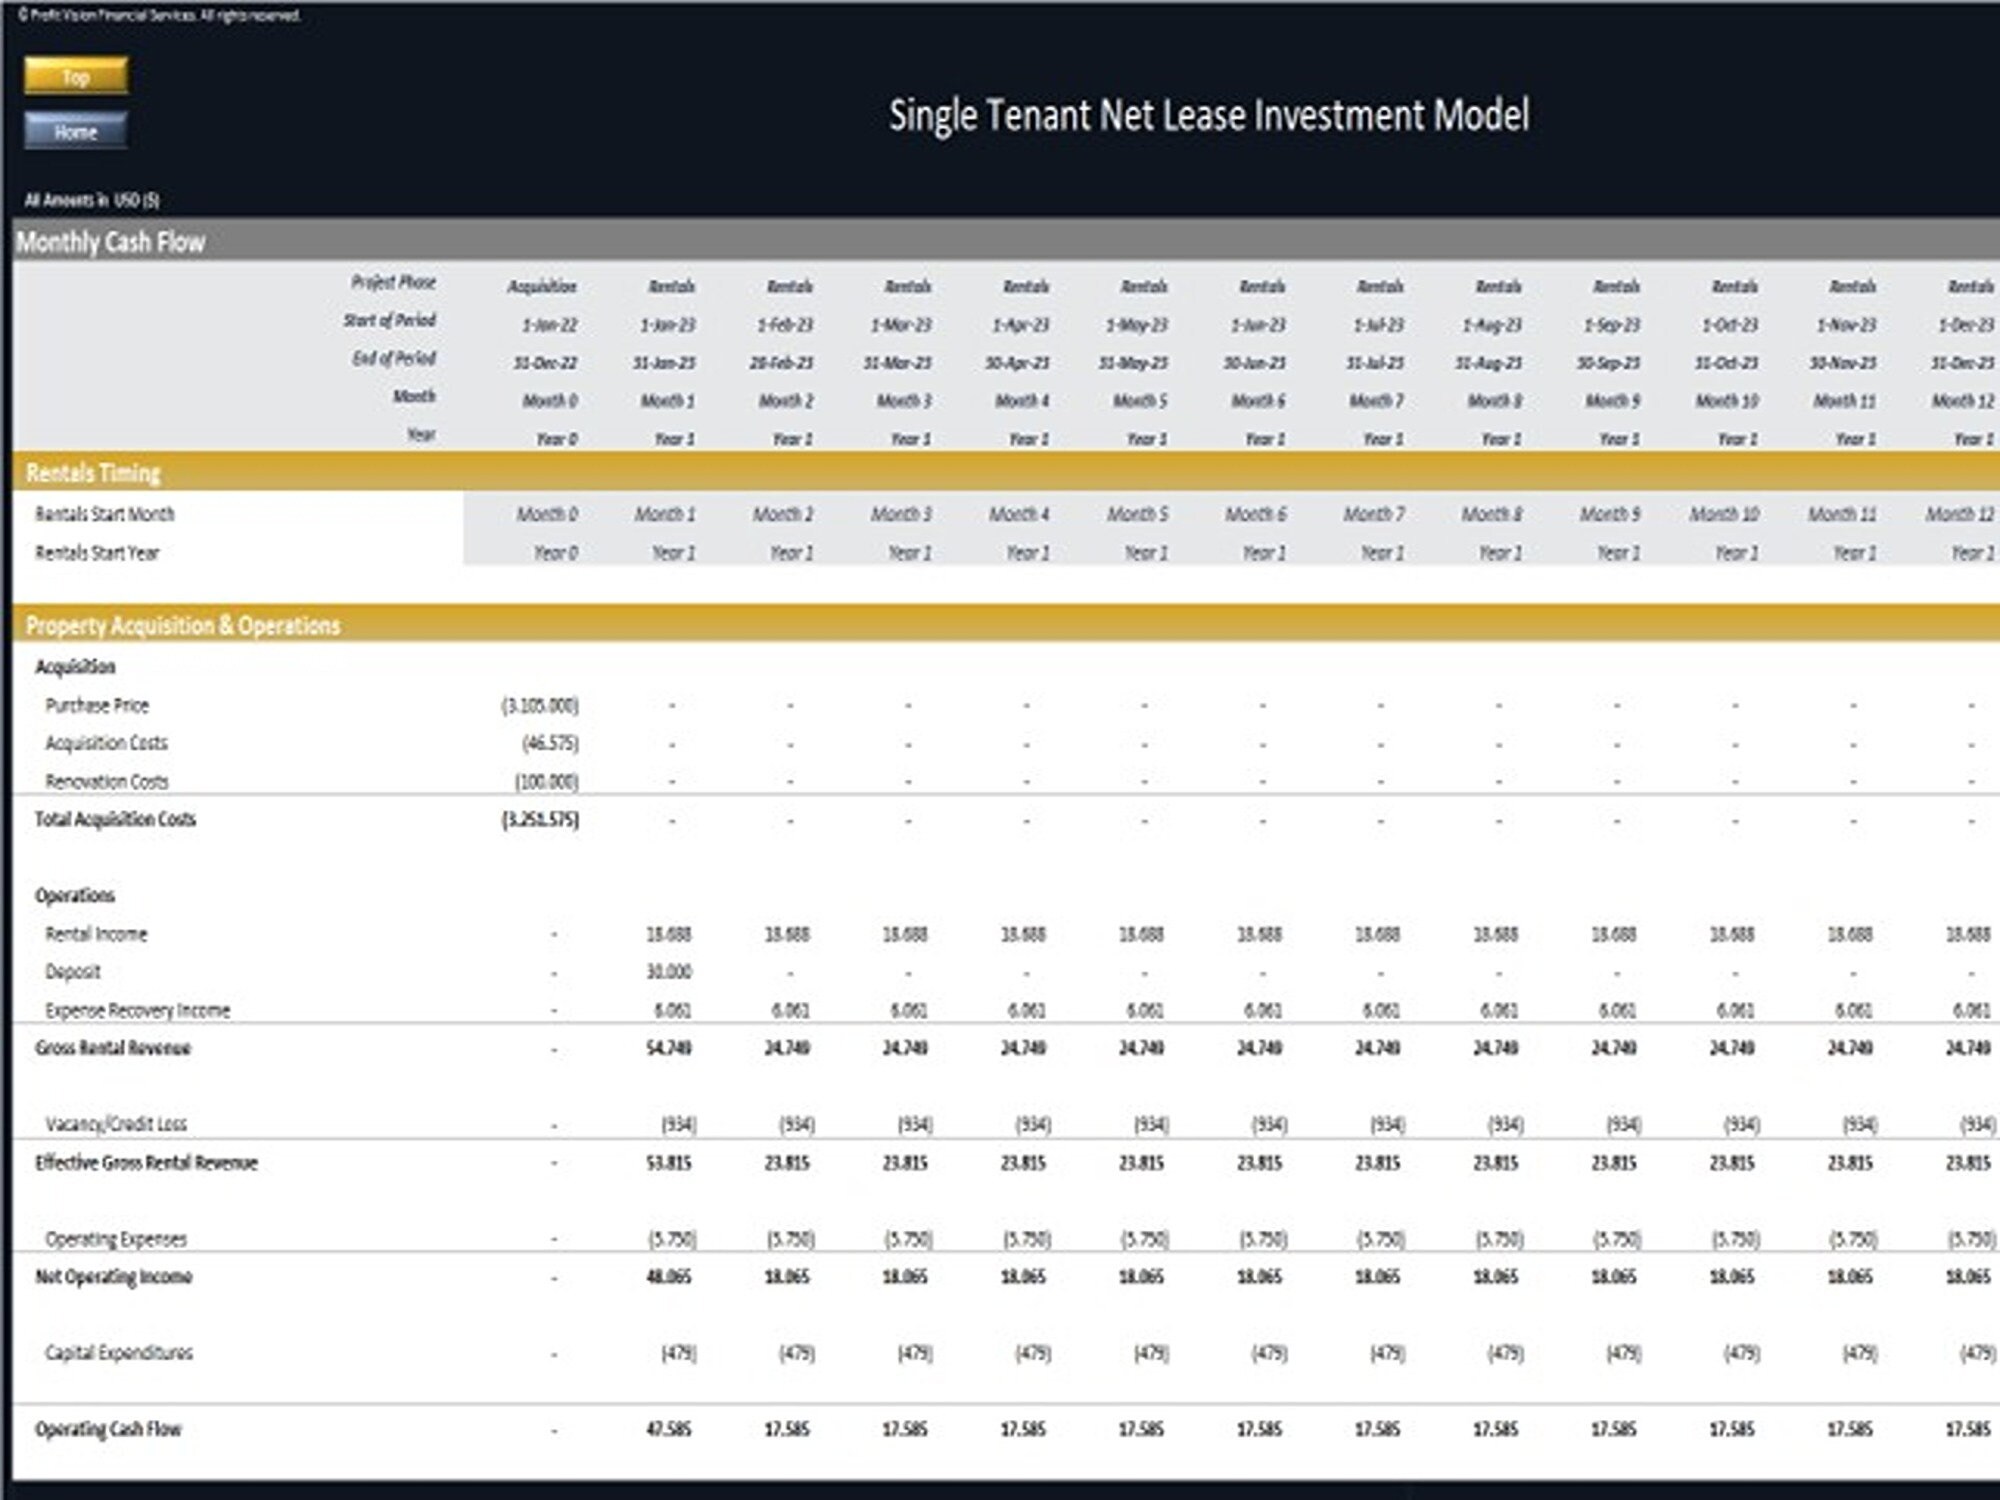Select the Property Acquisition & Operations banner
Screen dimensions: 2000x1500
[x=184, y=626]
